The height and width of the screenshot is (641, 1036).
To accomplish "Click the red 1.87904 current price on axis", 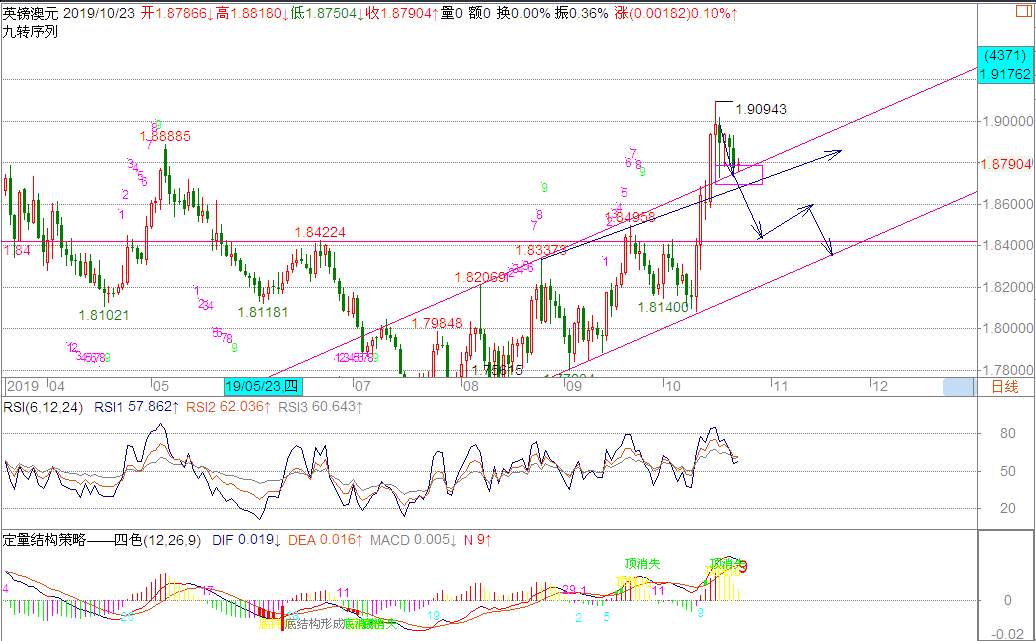I will 1006,164.
